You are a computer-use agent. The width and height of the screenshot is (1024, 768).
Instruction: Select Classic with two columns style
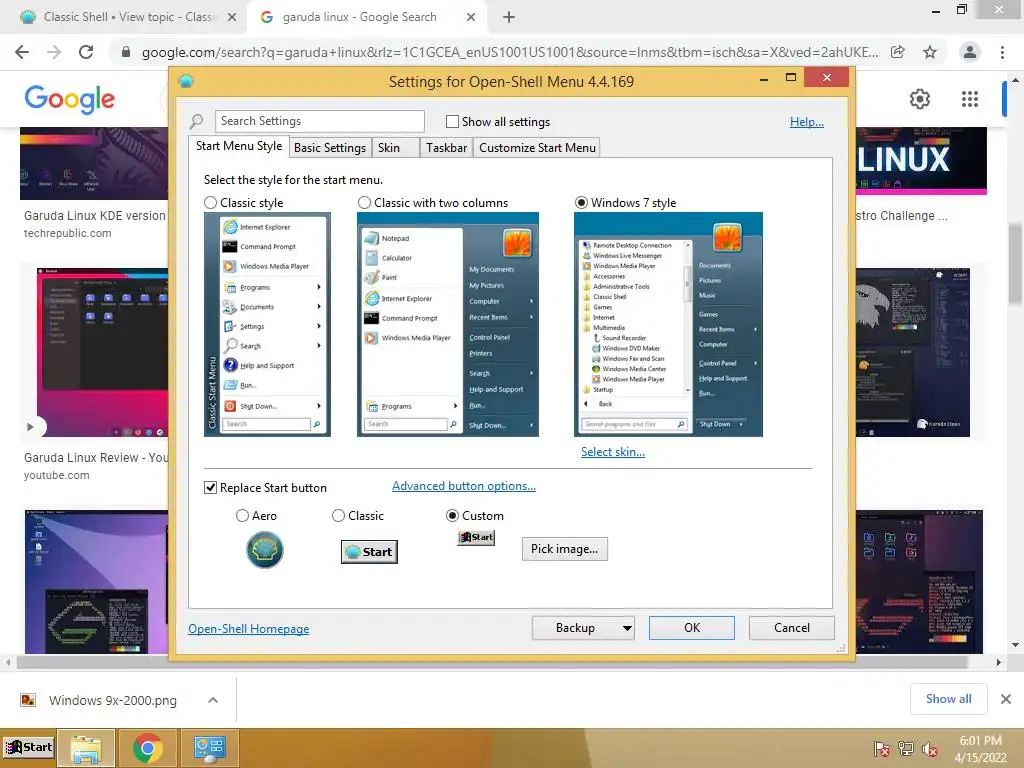tap(364, 203)
